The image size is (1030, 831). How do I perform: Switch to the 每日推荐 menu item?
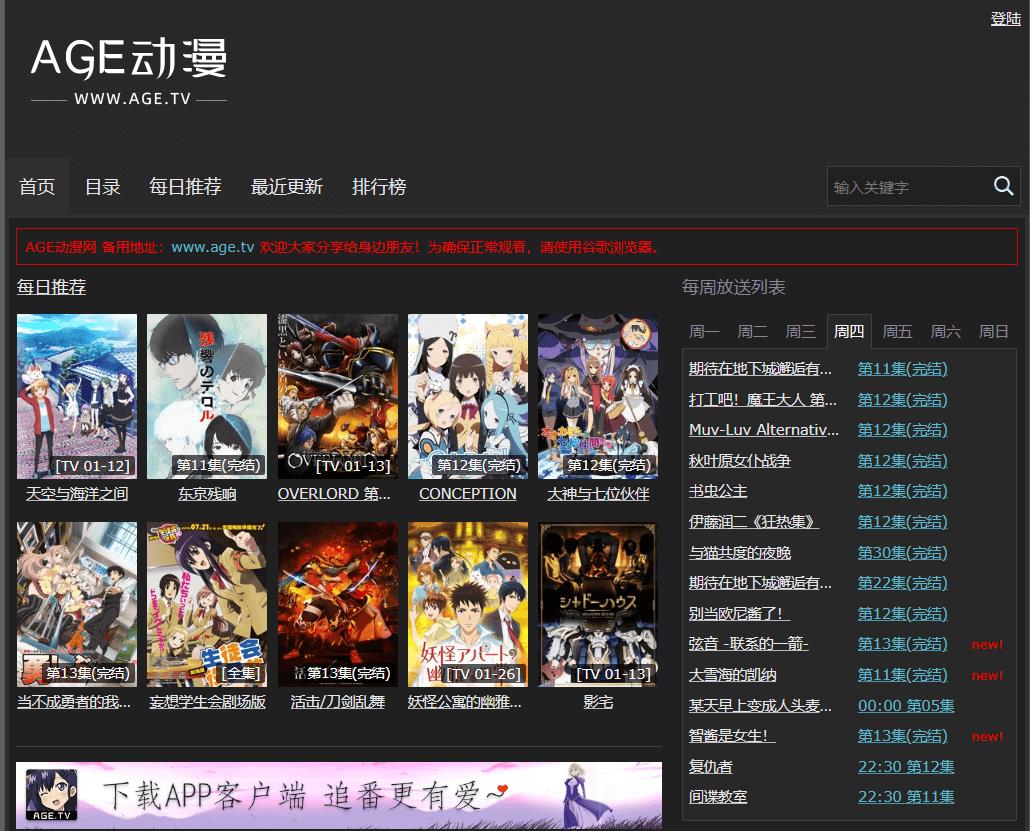[x=184, y=186]
